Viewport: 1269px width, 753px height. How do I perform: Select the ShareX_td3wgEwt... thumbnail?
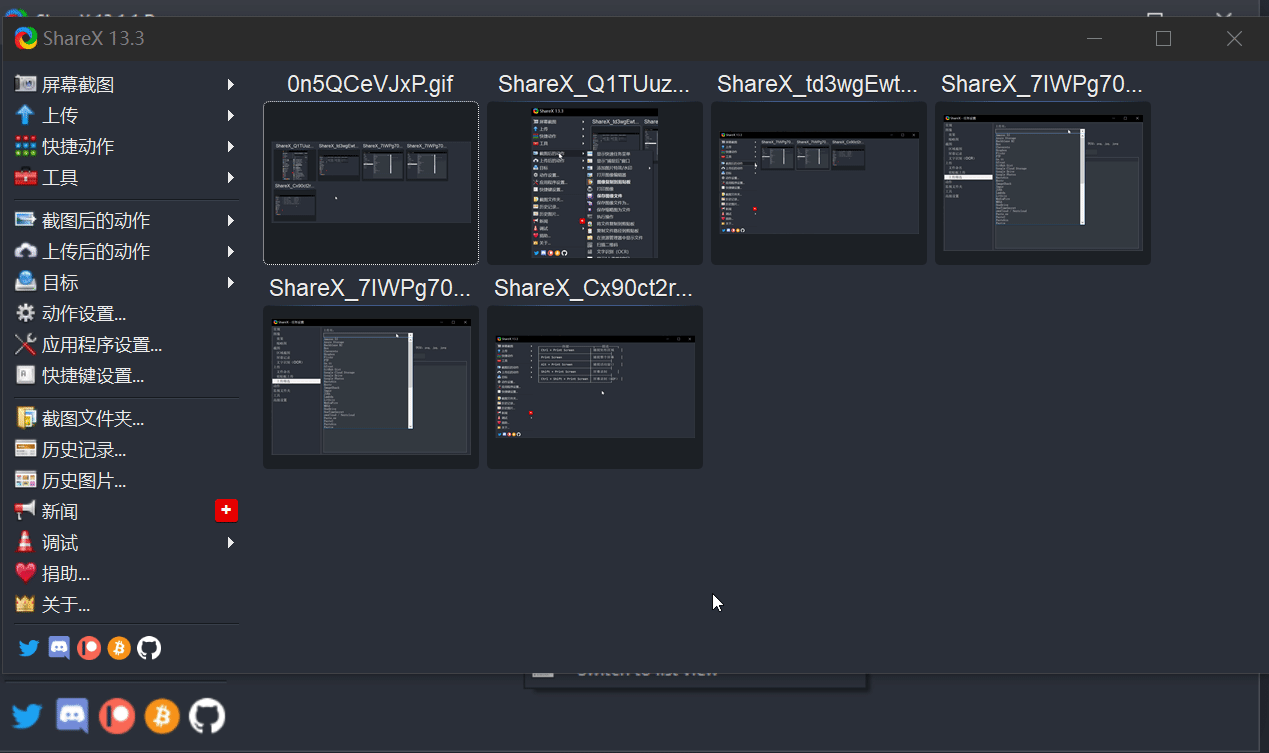coord(819,183)
